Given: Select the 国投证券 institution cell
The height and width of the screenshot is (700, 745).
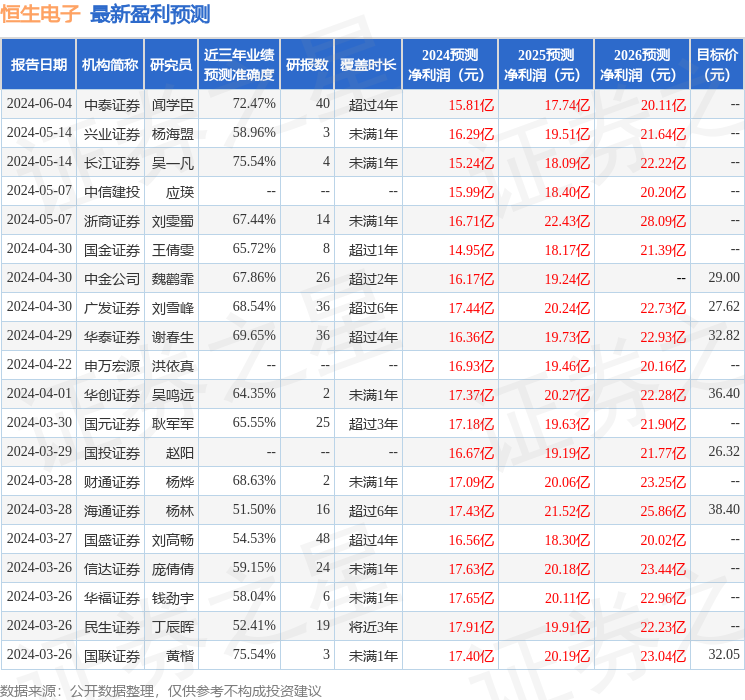Looking at the screenshot, I should (112, 452).
